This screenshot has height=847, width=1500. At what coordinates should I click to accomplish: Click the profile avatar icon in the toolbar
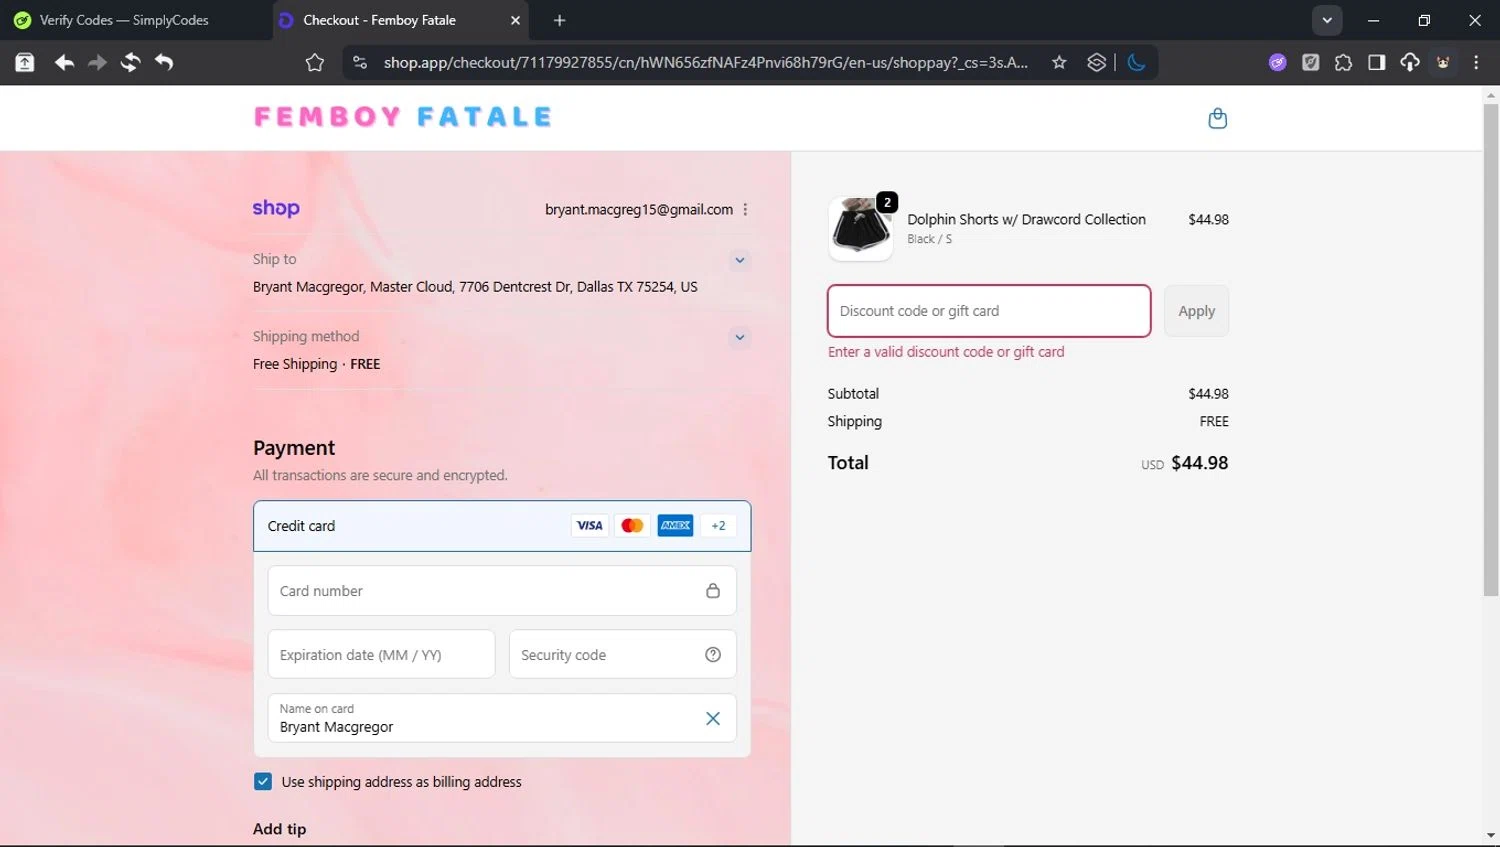click(x=1443, y=63)
